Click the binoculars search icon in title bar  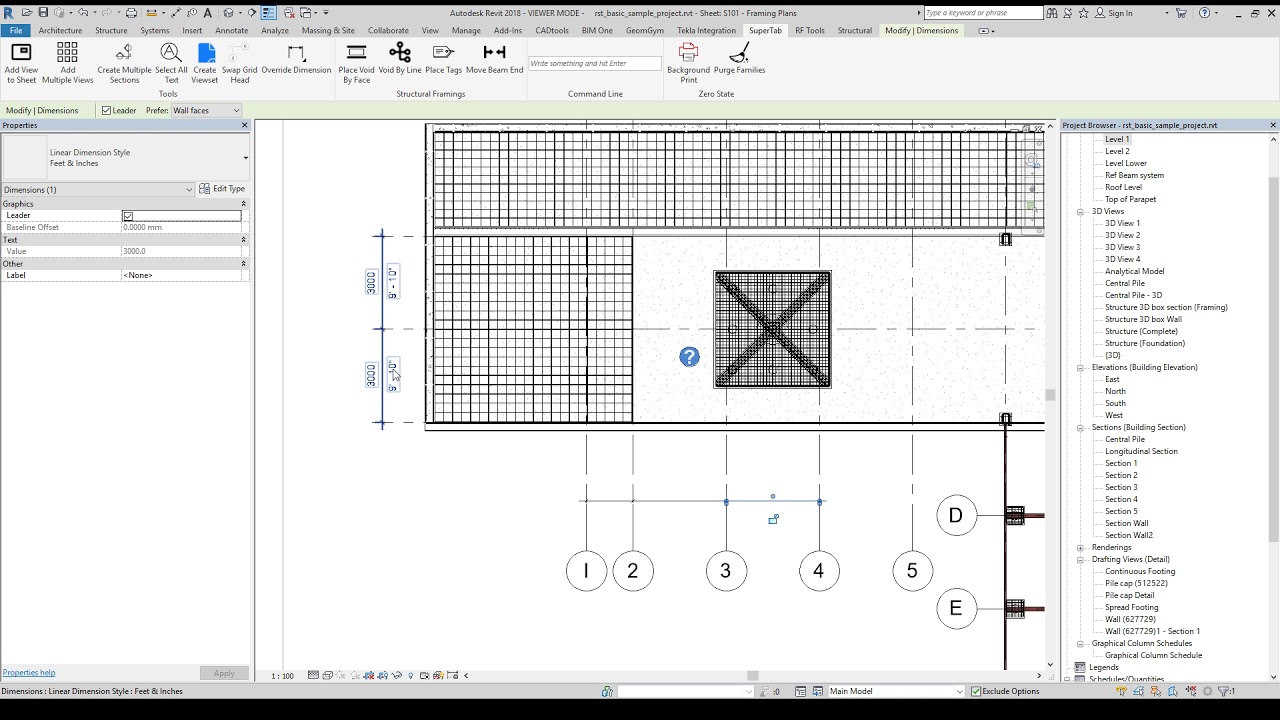(1053, 13)
